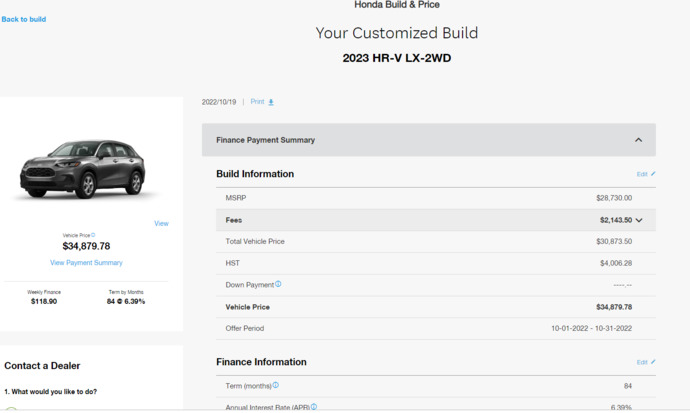690x413 pixels.
Task: Click the Back to build link
Action: (x=24, y=19)
